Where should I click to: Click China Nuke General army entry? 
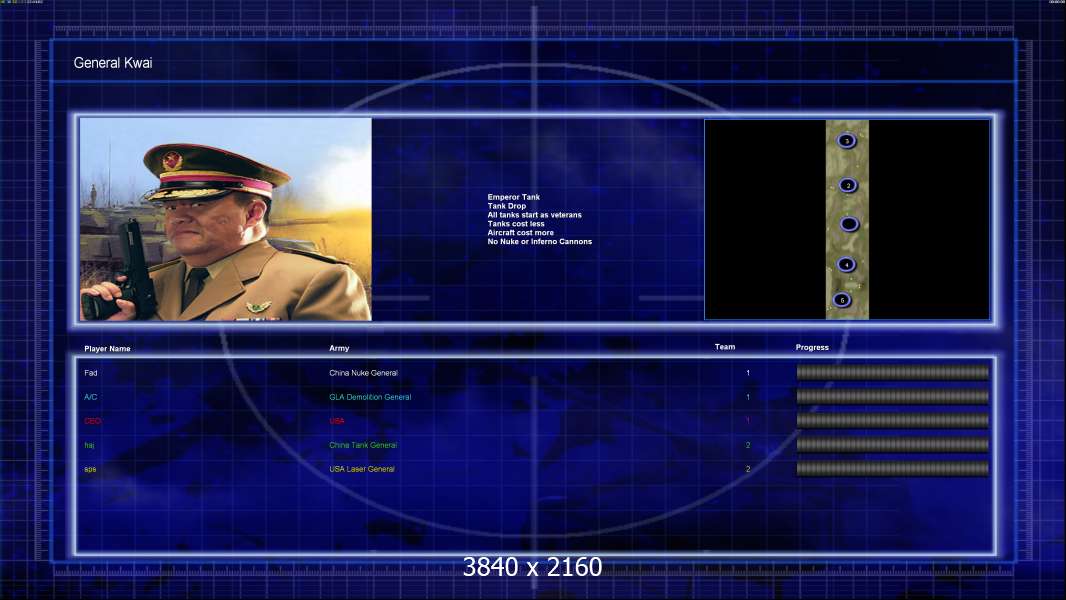[x=364, y=373]
